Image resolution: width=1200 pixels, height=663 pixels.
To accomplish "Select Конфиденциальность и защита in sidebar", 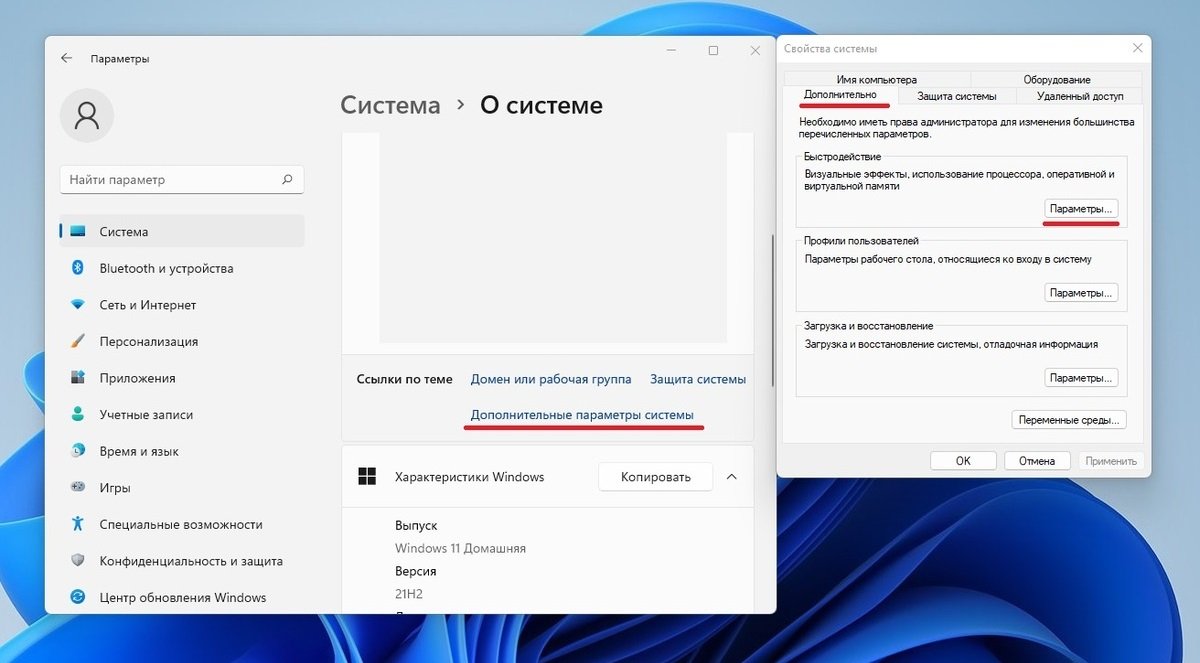I will pos(182,561).
